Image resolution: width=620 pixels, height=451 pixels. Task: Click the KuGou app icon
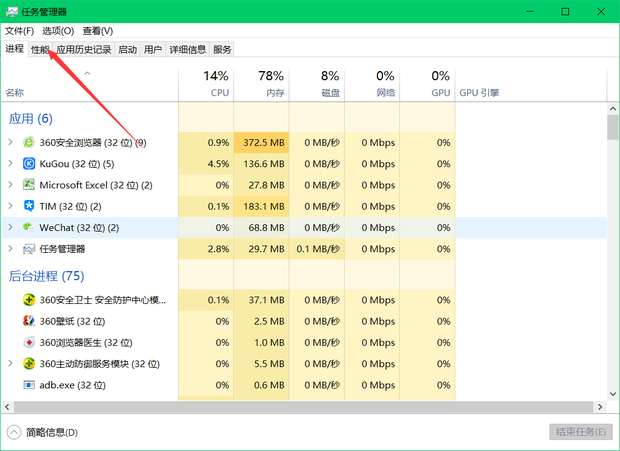pos(29,164)
